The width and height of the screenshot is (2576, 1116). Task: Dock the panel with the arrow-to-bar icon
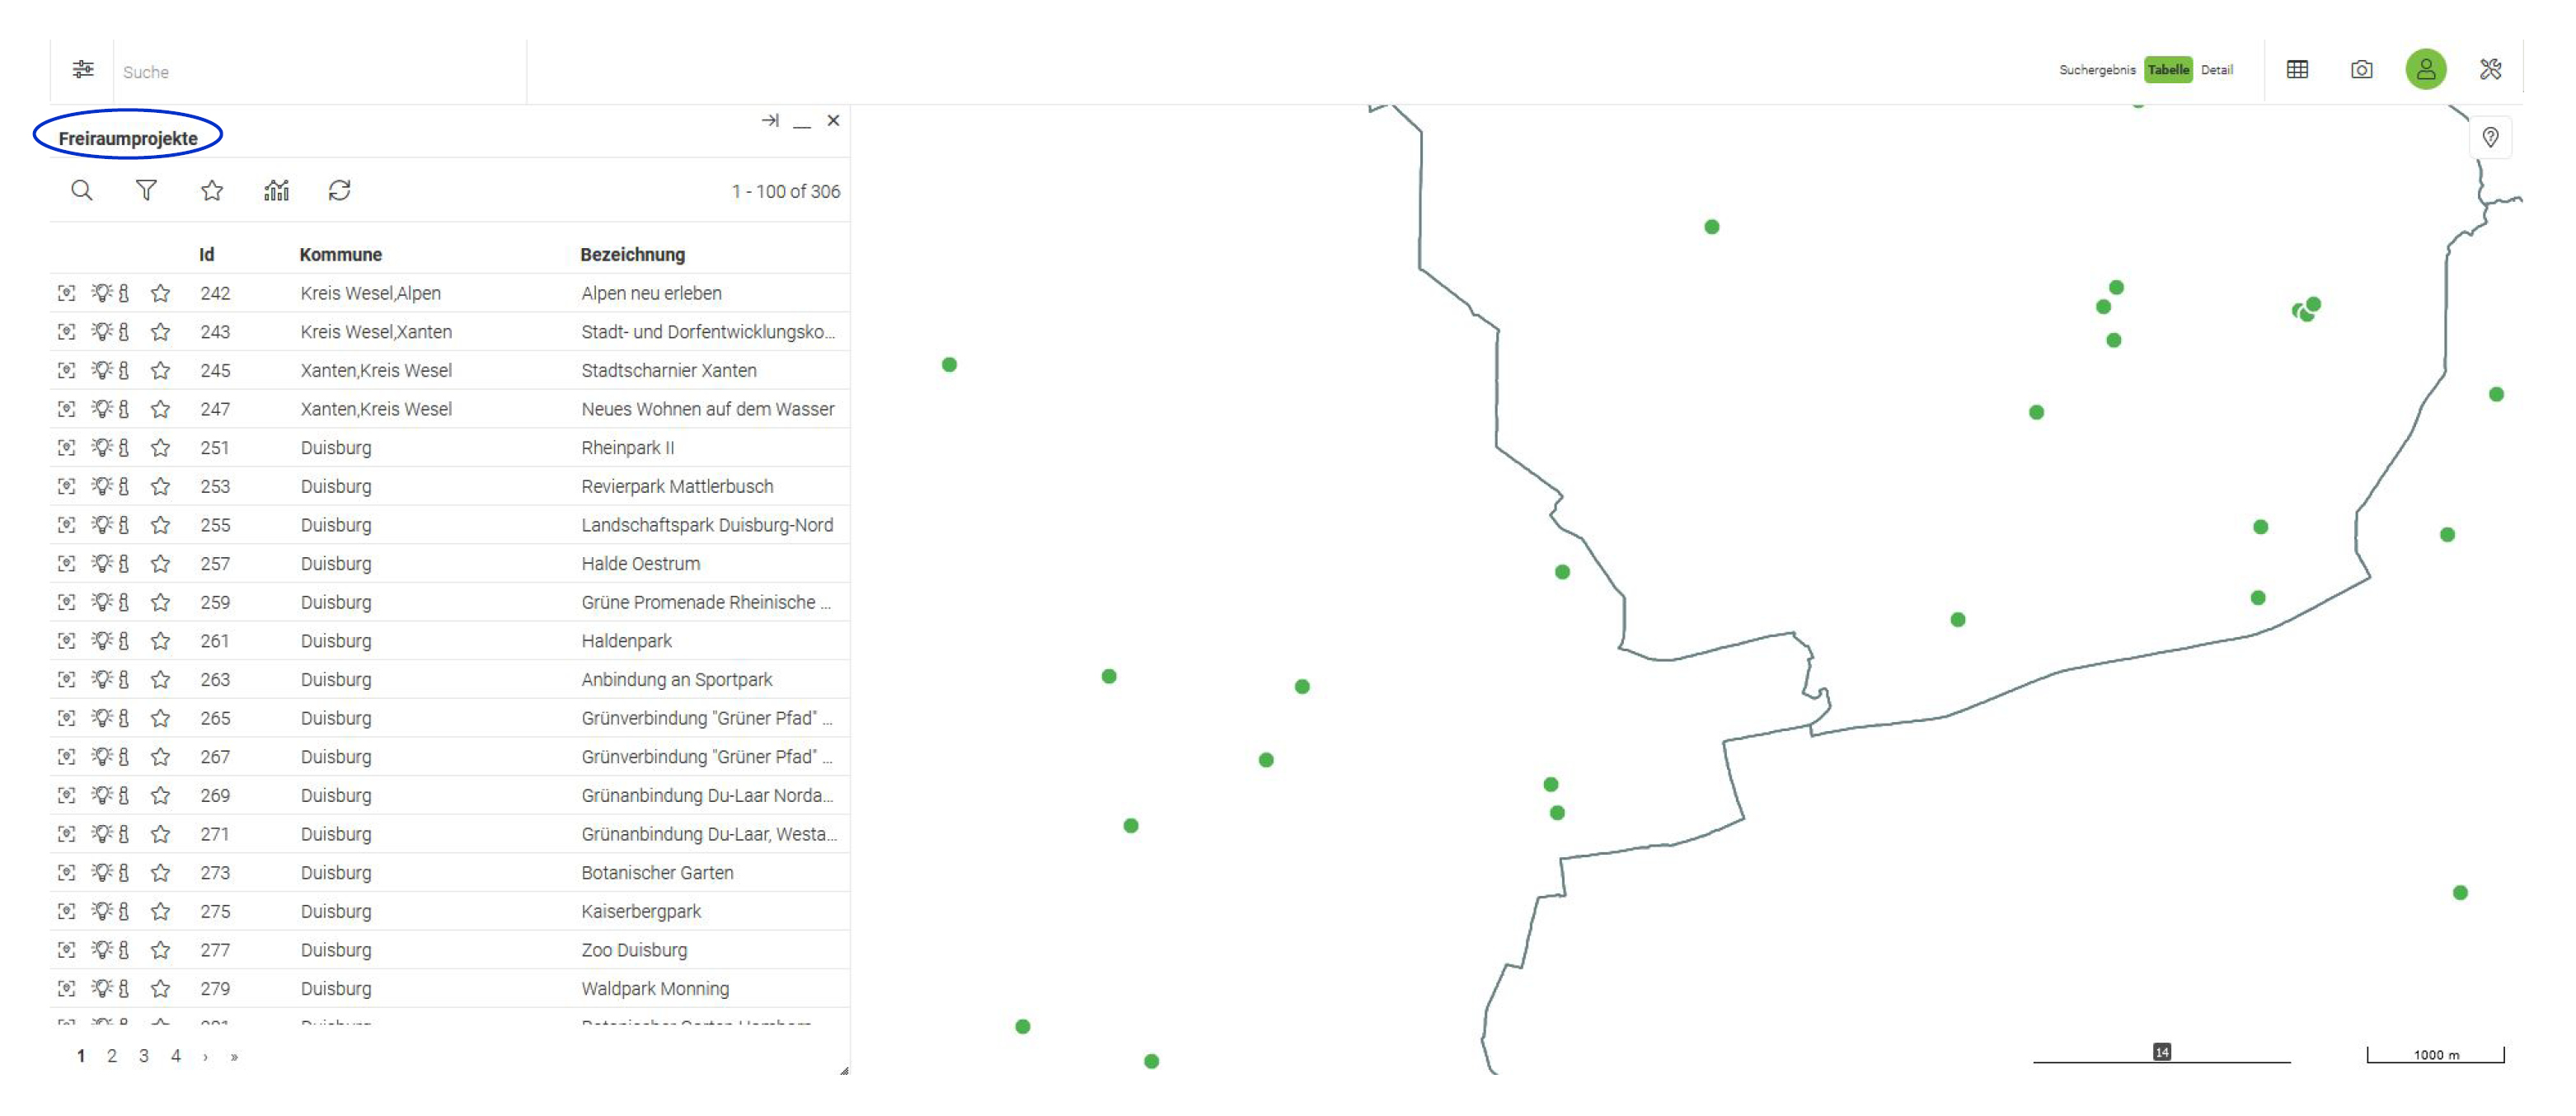[x=769, y=121]
